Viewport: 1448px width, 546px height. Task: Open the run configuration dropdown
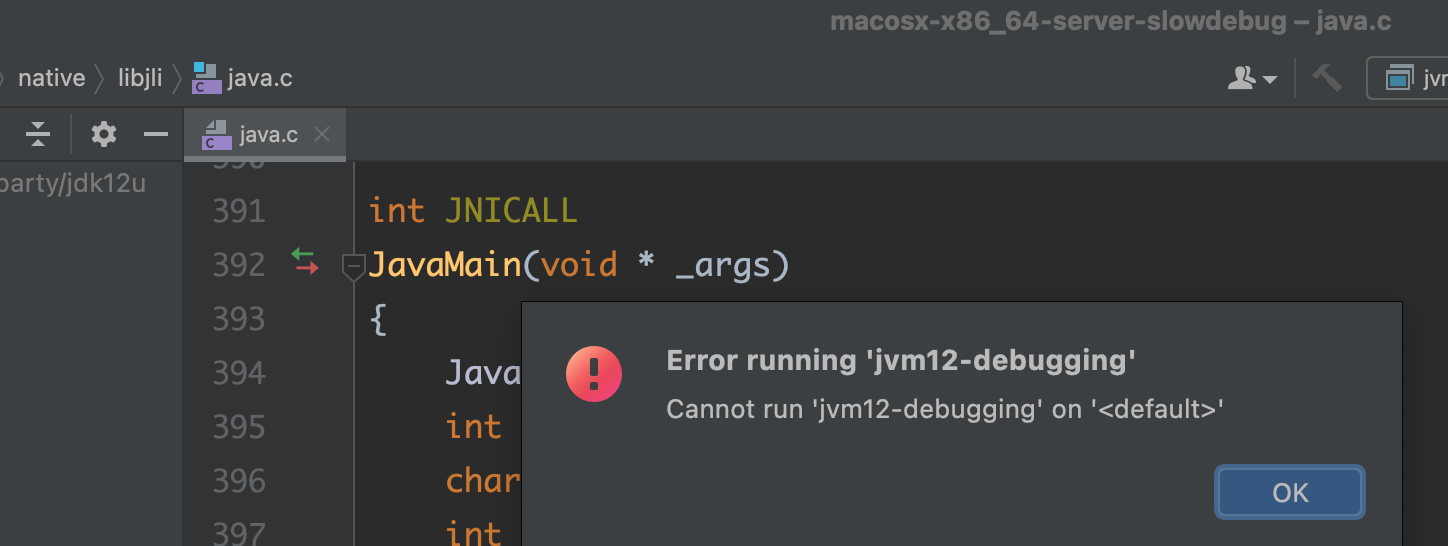coord(1407,78)
